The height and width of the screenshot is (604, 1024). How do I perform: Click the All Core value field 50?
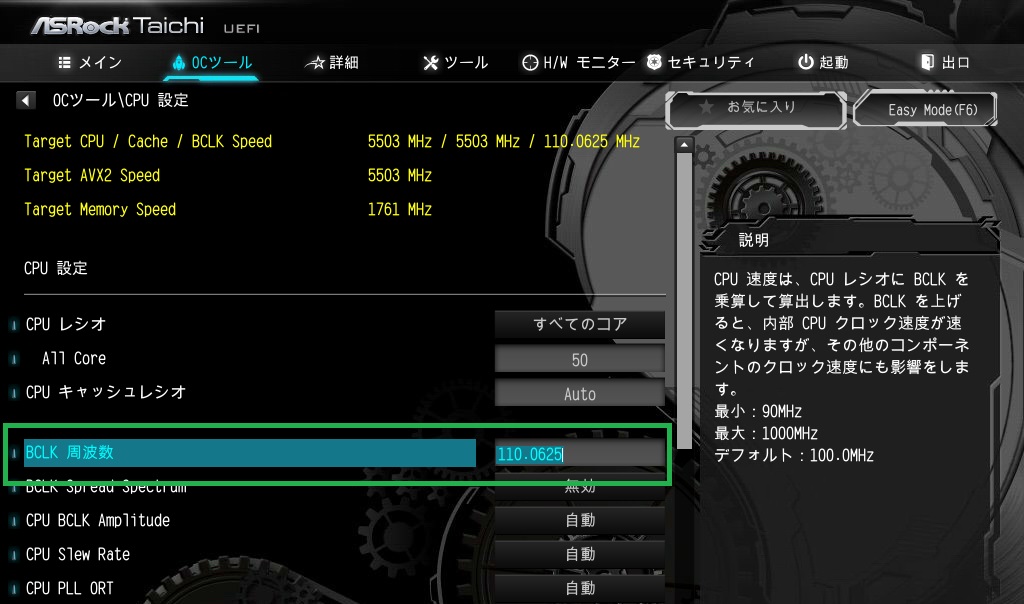pos(580,360)
